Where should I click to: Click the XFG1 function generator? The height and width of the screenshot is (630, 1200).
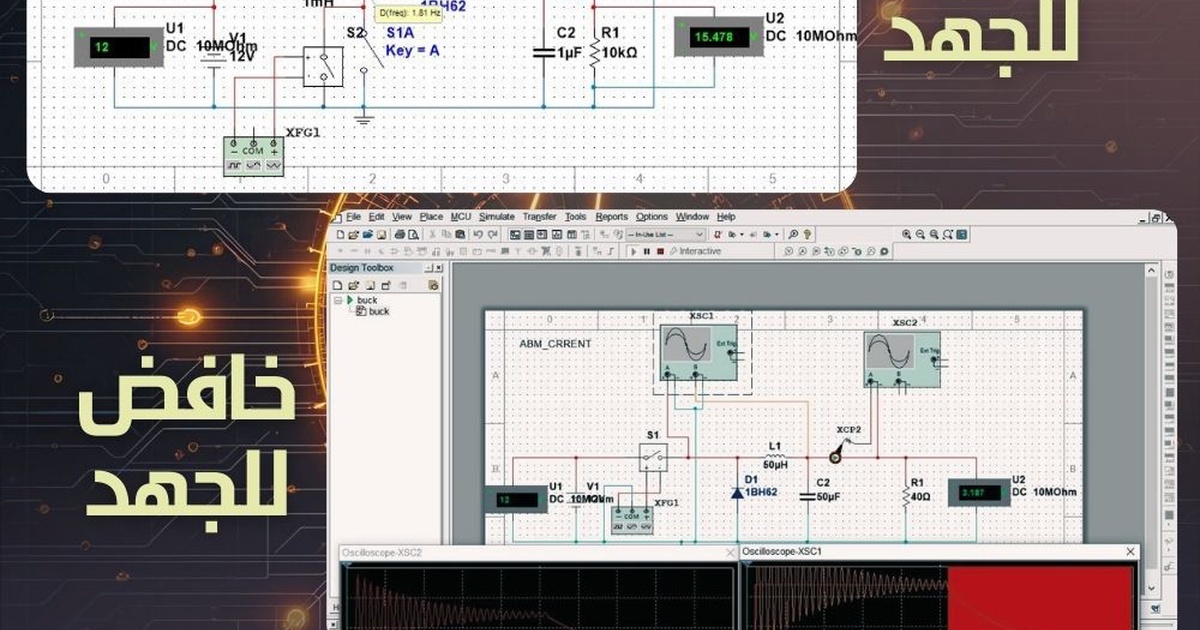point(631,519)
